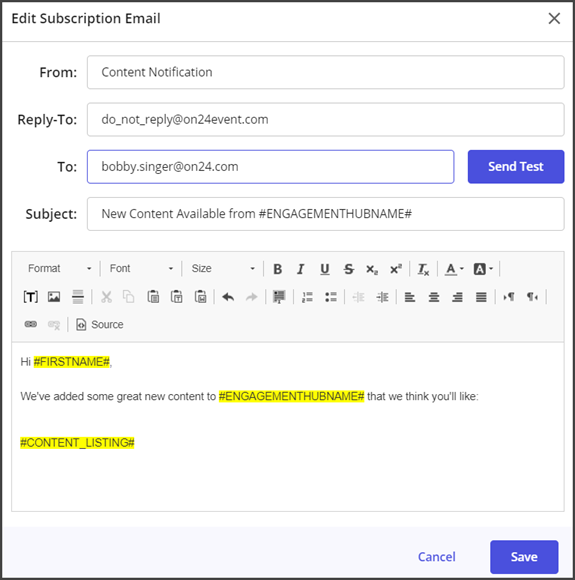
Task: Toggle Strikethrough formatting
Action: [x=348, y=269]
